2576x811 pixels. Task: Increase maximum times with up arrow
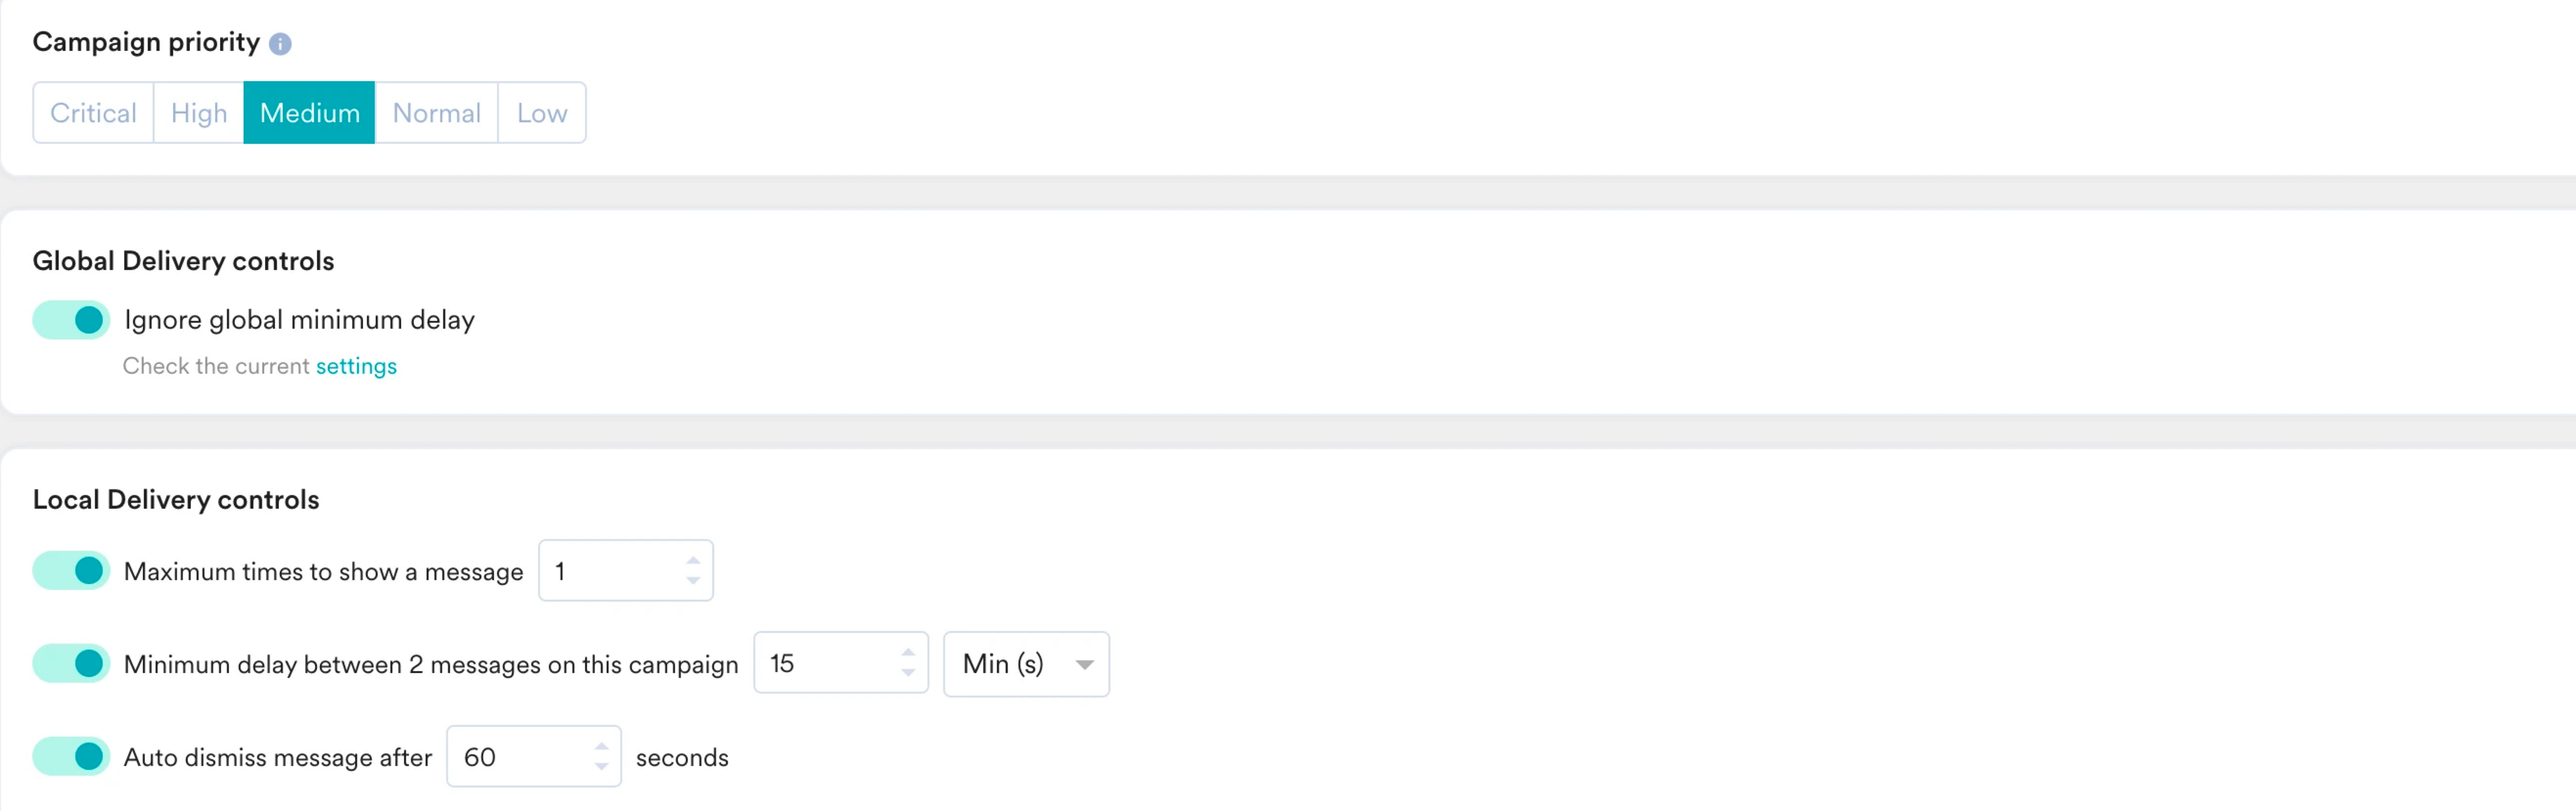point(693,560)
